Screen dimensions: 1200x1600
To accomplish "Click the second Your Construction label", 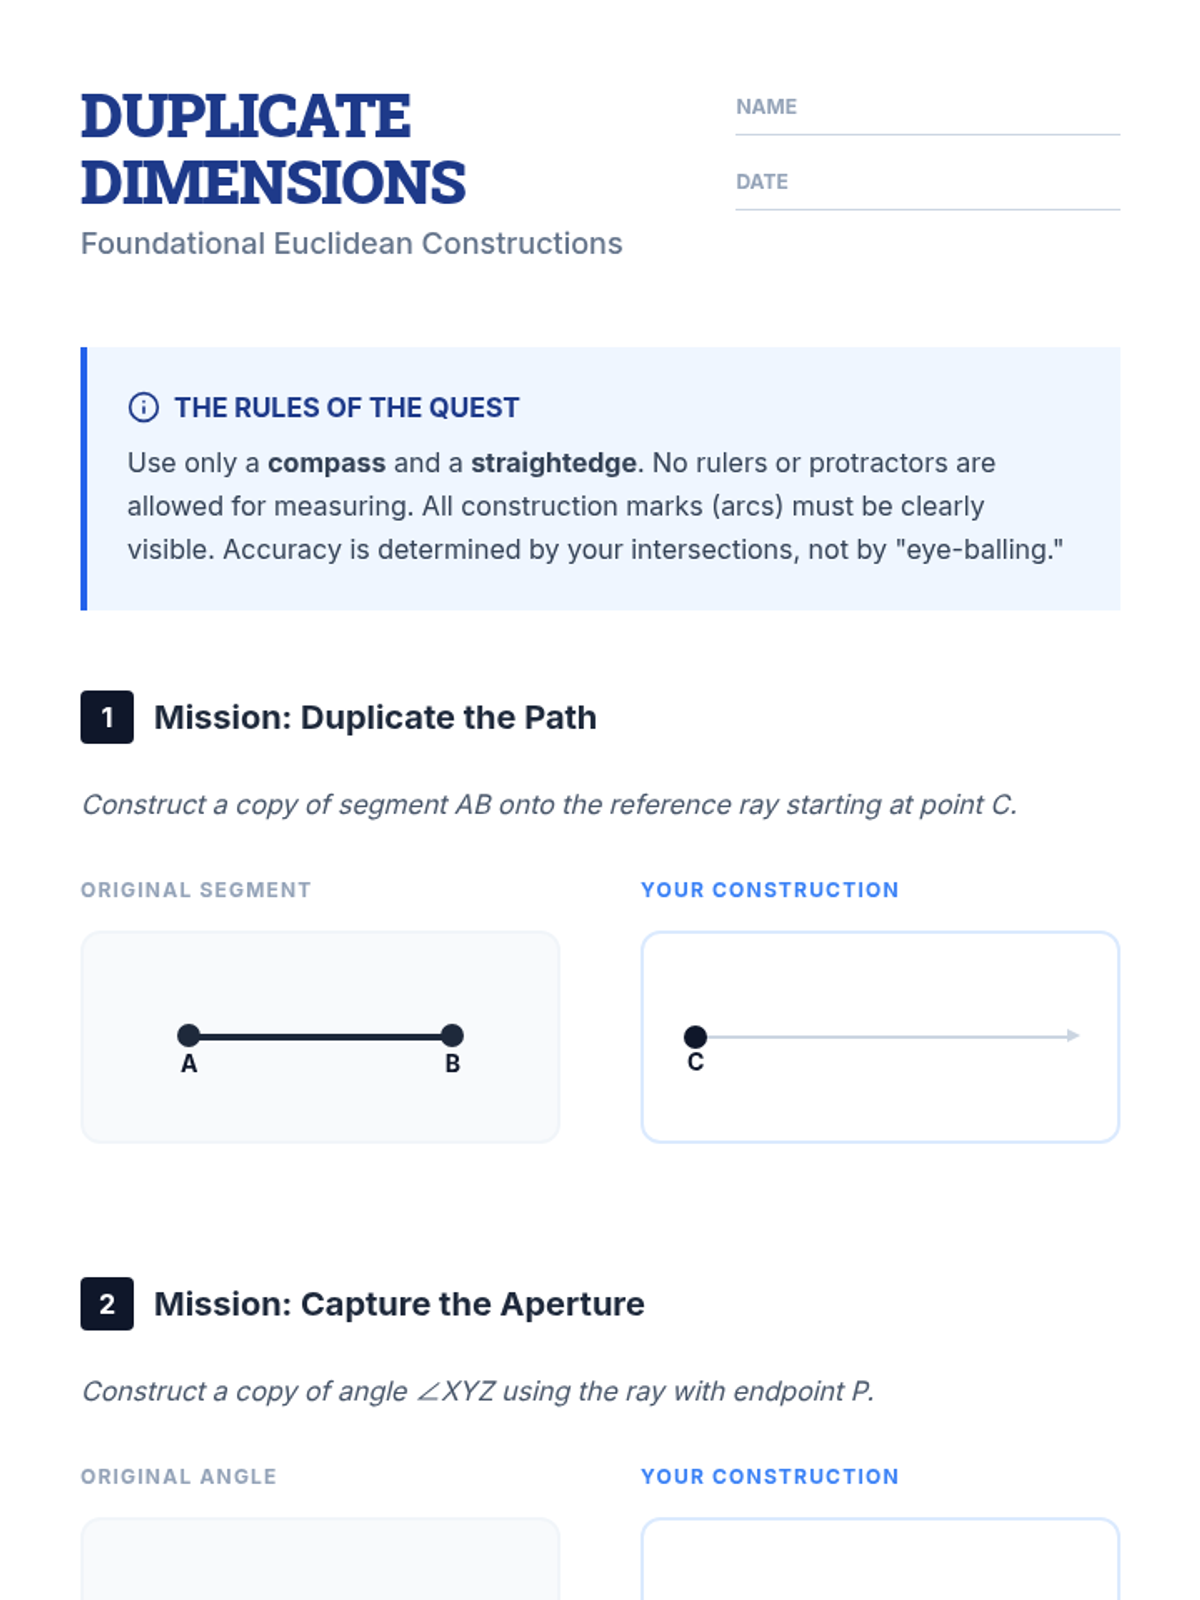I will pos(770,1477).
